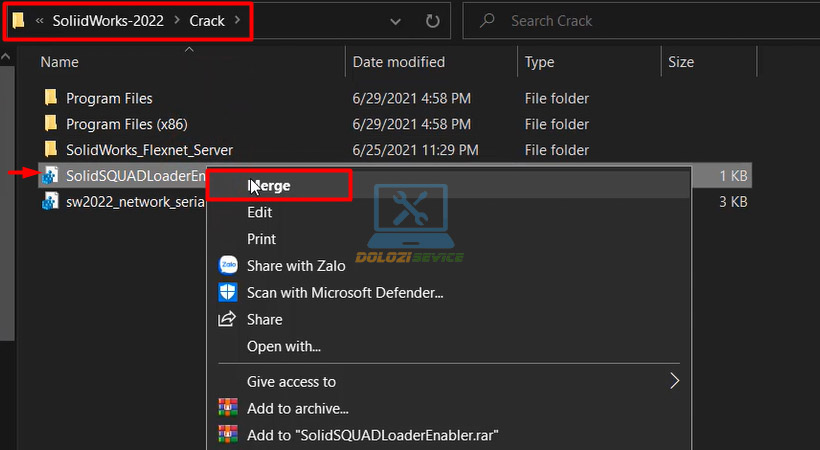This screenshot has height=450, width=820.
Task: Click WinRAR icon beside Add to SolidSQUADLoaderEnabler.rar
Action: [x=227, y=434]
